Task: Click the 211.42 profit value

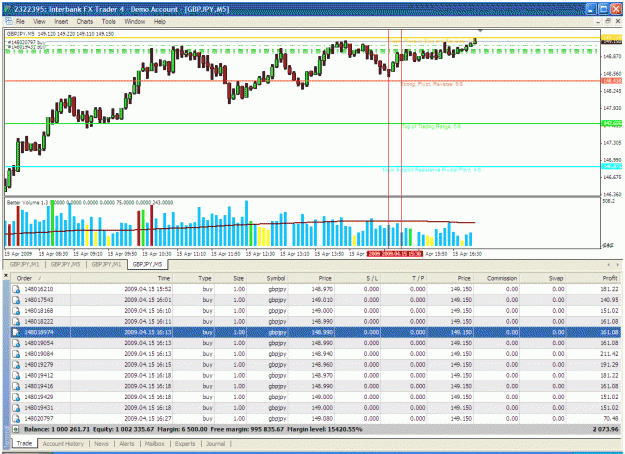Action: coord(608,354)
